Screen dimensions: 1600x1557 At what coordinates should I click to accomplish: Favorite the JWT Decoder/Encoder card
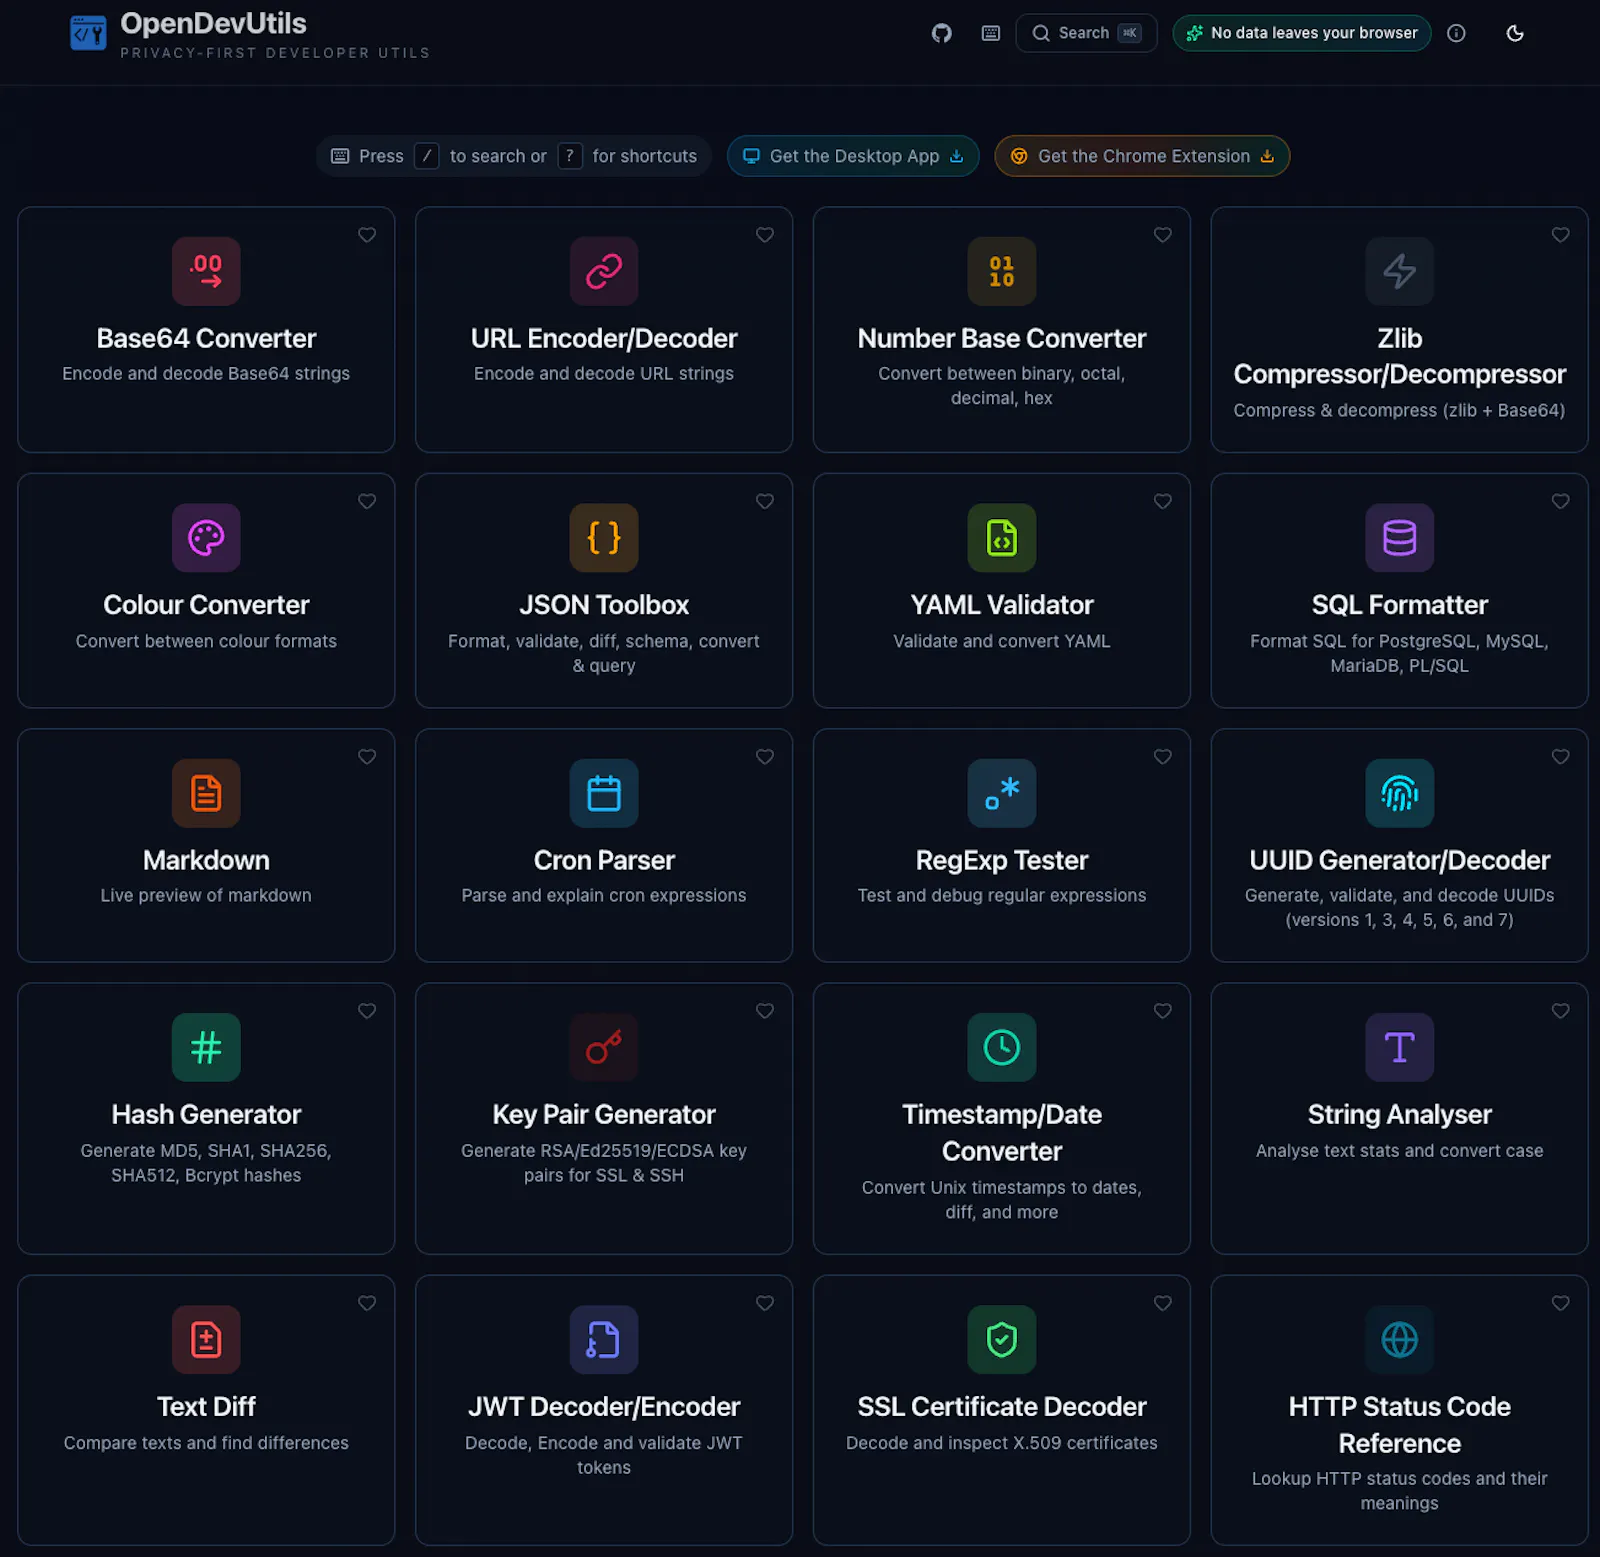coord(765,1303)
